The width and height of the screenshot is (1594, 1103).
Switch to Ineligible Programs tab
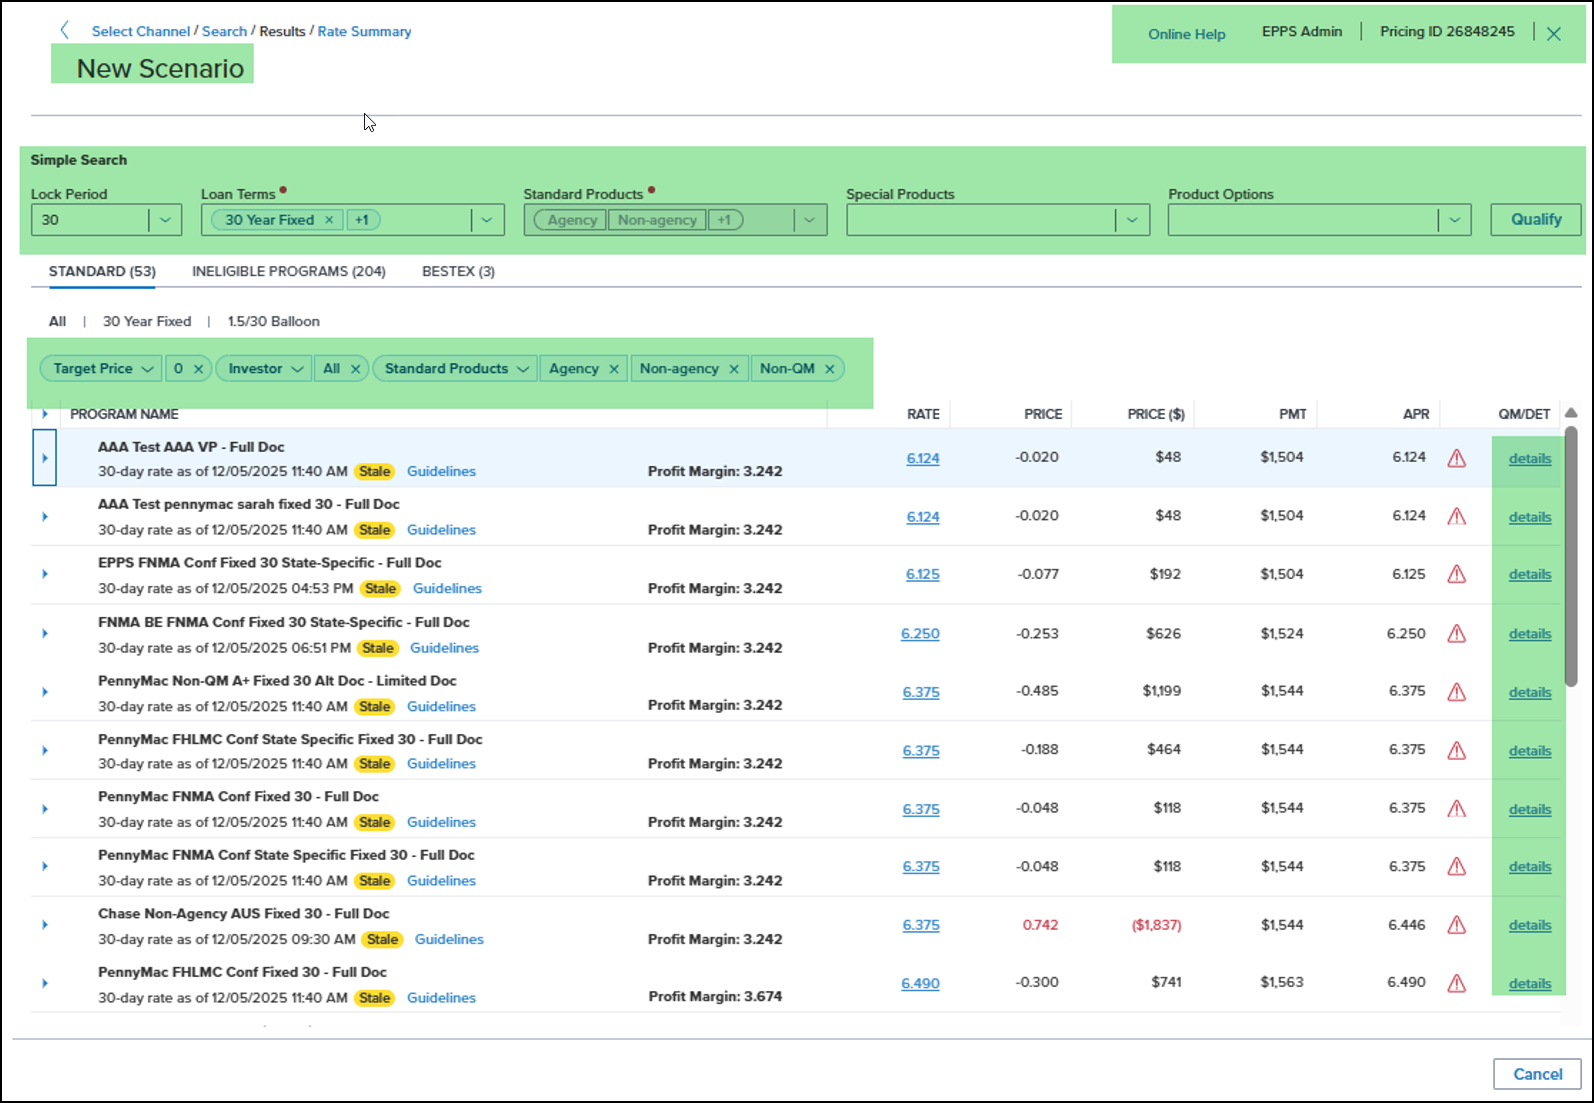289,271
